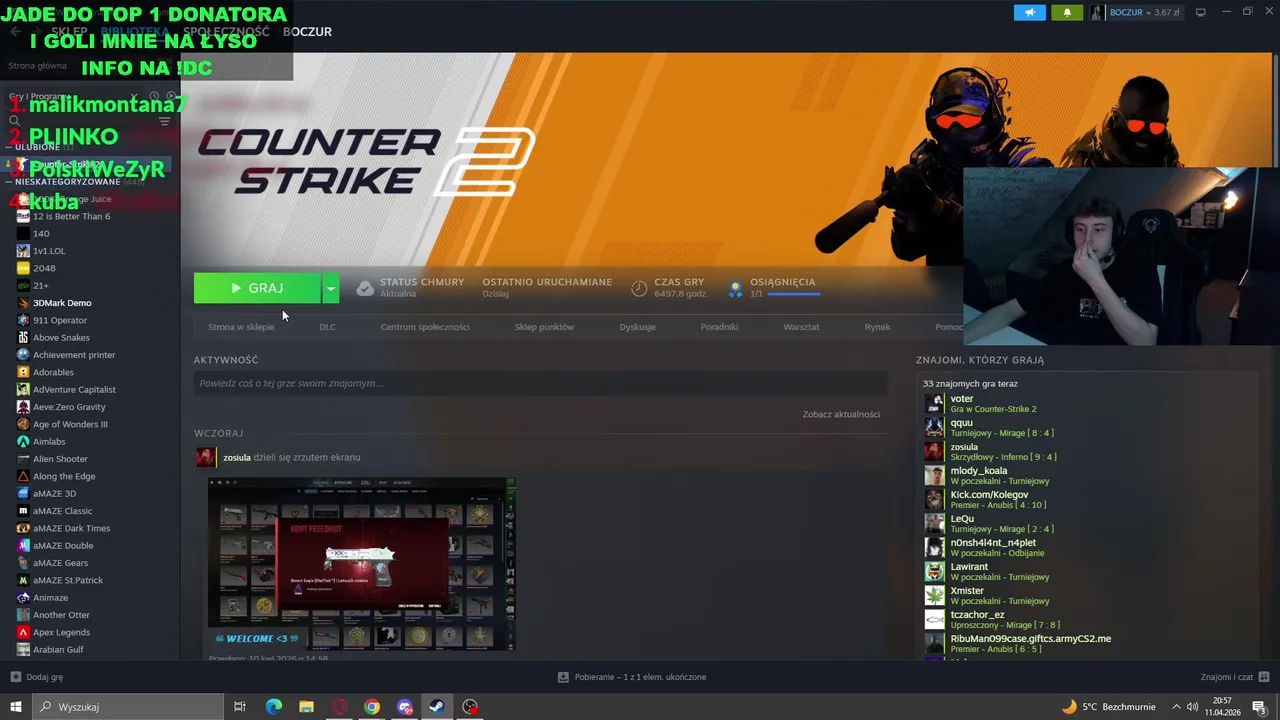Screen dimensions: 1280x720
Task: Select Along the Edge entry
Action: tap(64, 476)
